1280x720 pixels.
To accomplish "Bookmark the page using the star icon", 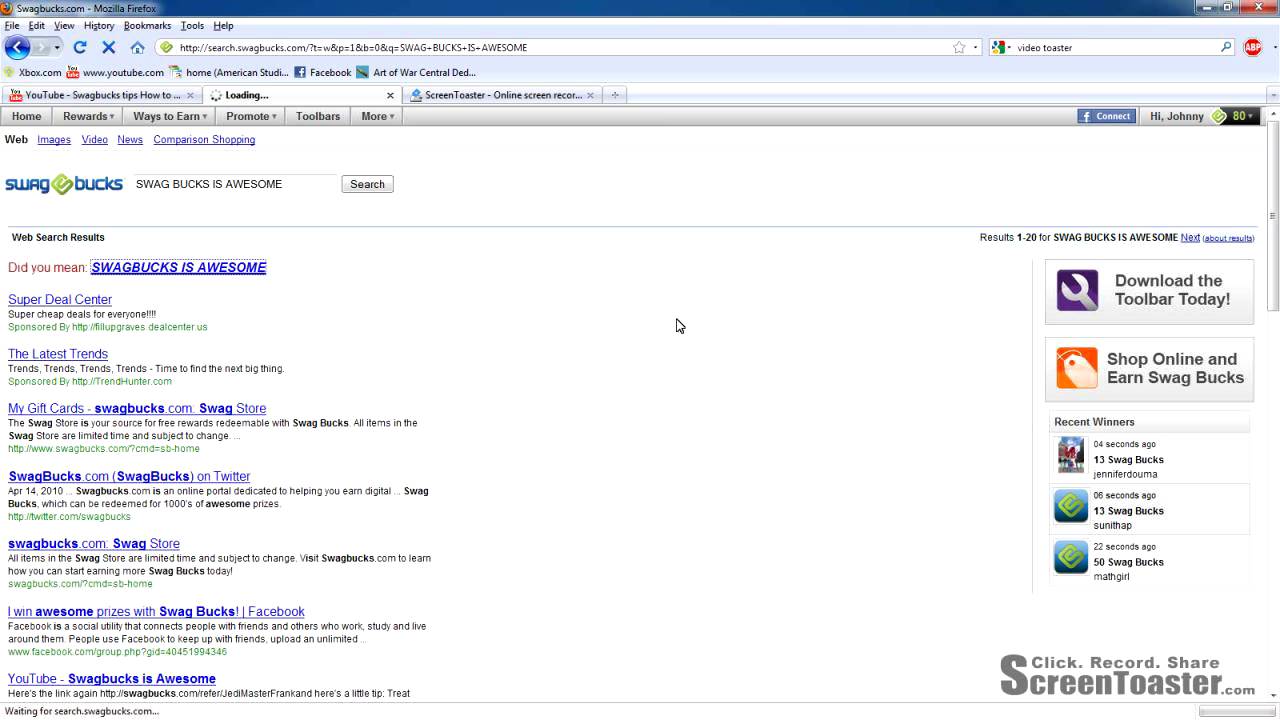I will coord(959,47).
